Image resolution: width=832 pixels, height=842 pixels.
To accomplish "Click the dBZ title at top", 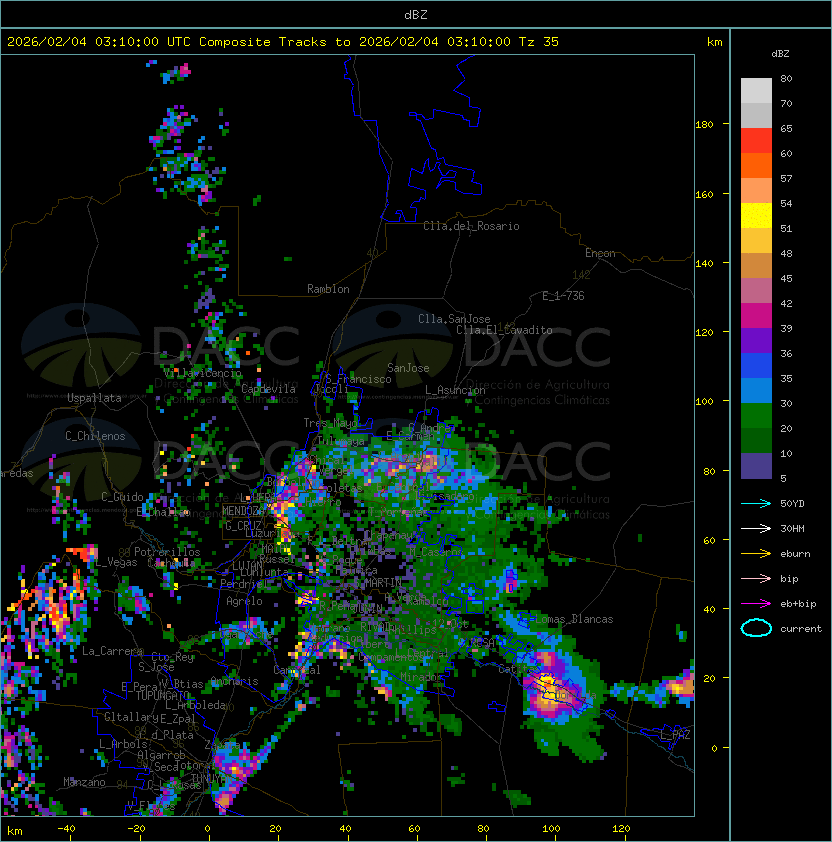I will (x=416, y=15).
